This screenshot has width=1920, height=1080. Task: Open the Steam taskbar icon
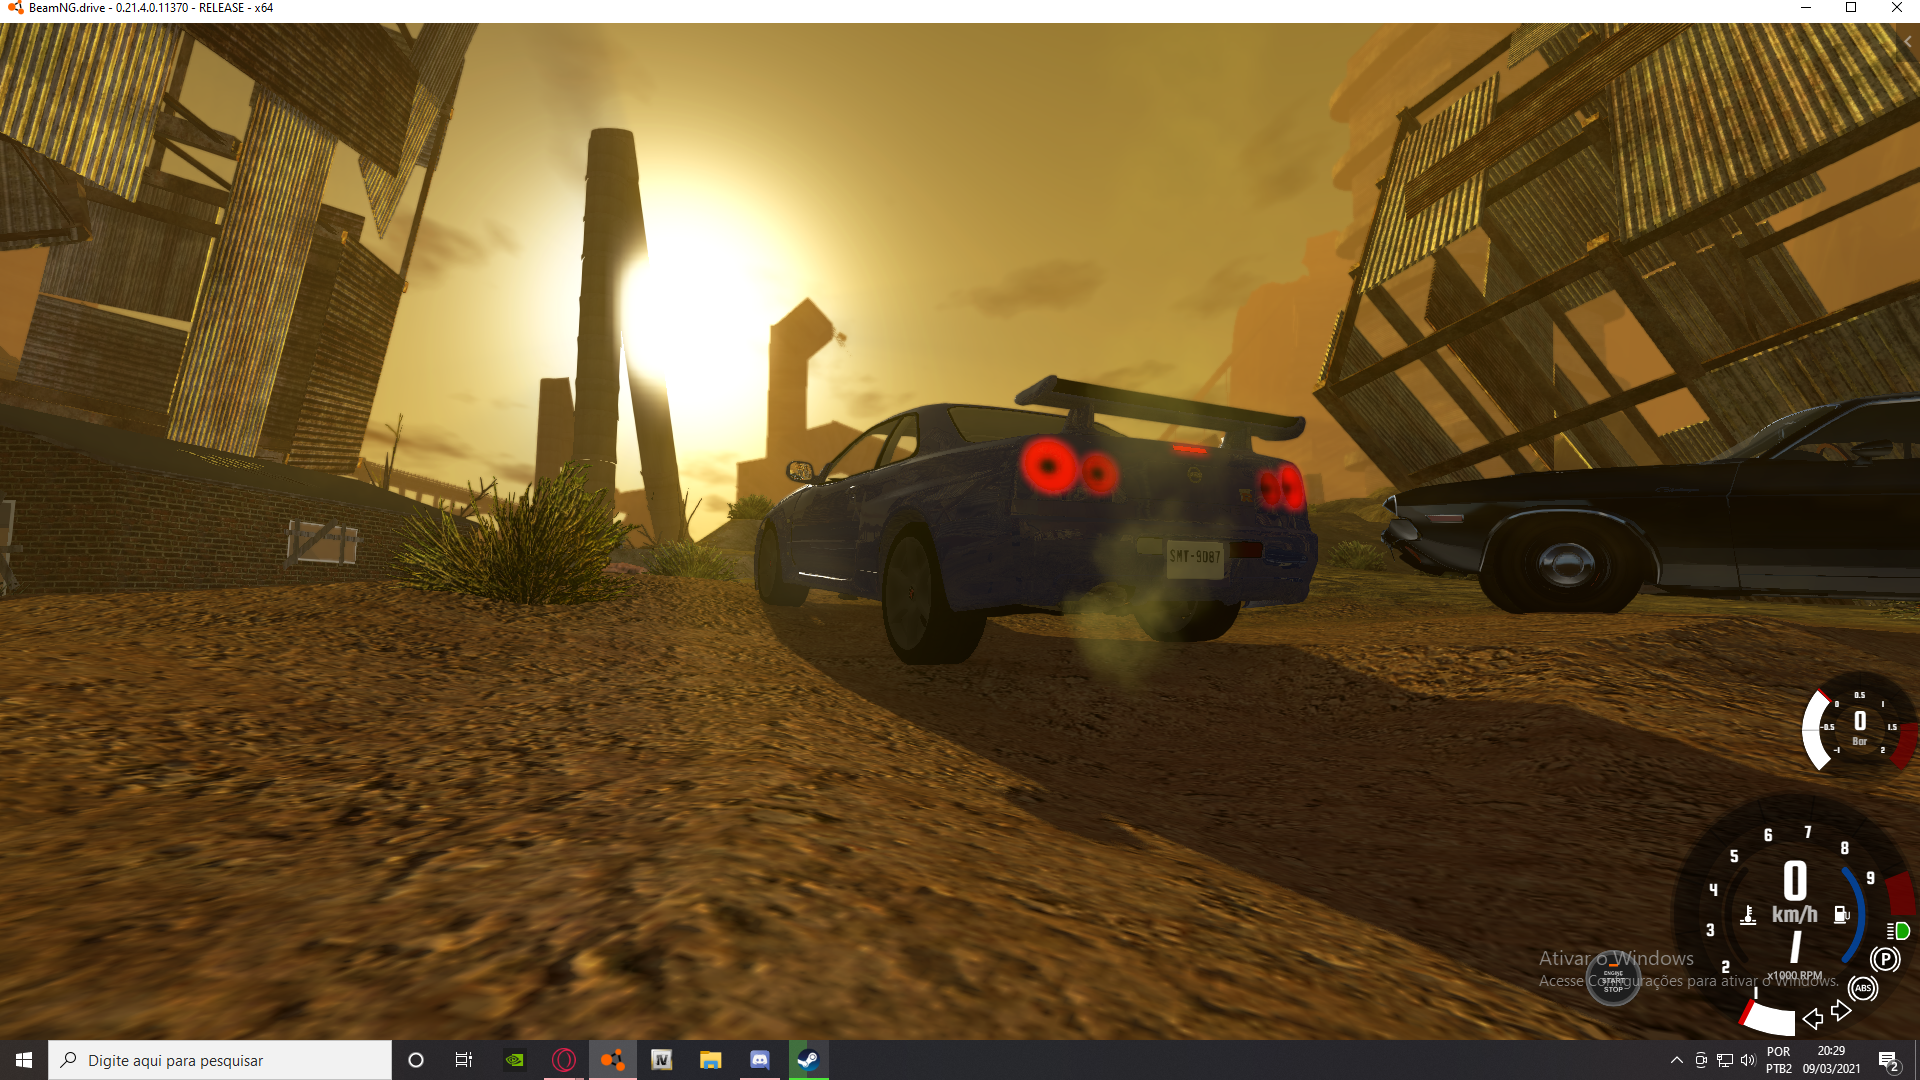click(x=808, y=1060)
